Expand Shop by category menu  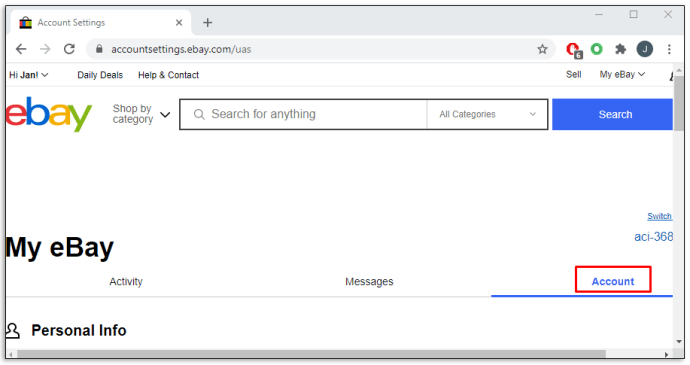(141, 114)
